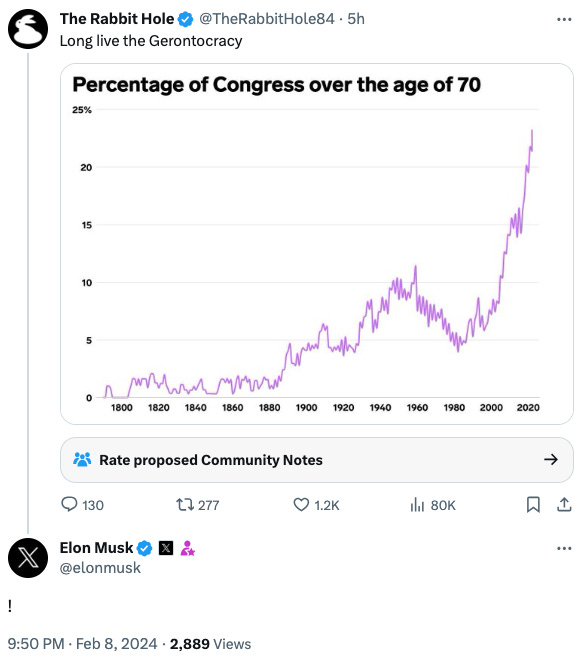Screen dimensions: 586x666
Task: Open the @TheRabbitHole84 handle link
Action: 267,19
